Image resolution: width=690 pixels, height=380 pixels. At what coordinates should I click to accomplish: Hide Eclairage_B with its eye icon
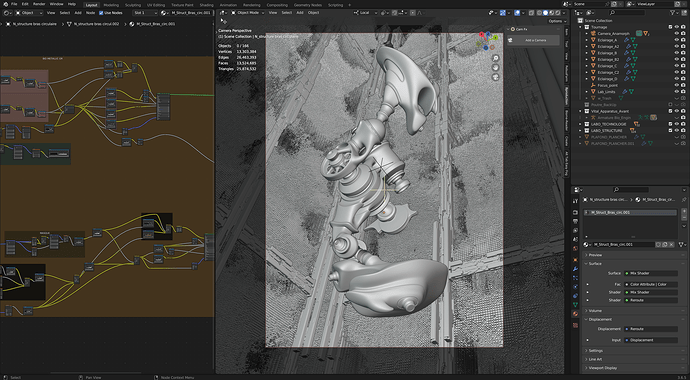coord(677,53)
